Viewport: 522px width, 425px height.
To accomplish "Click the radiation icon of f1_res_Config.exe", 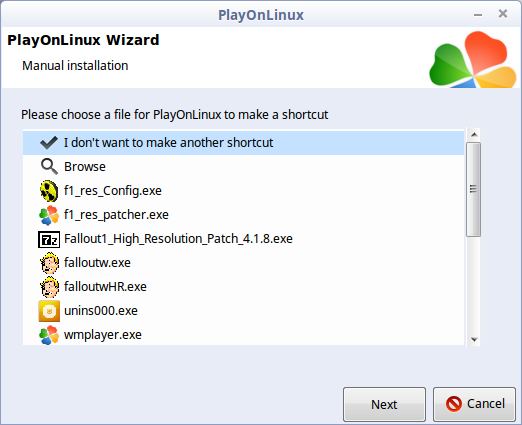I will pos(49,191).
